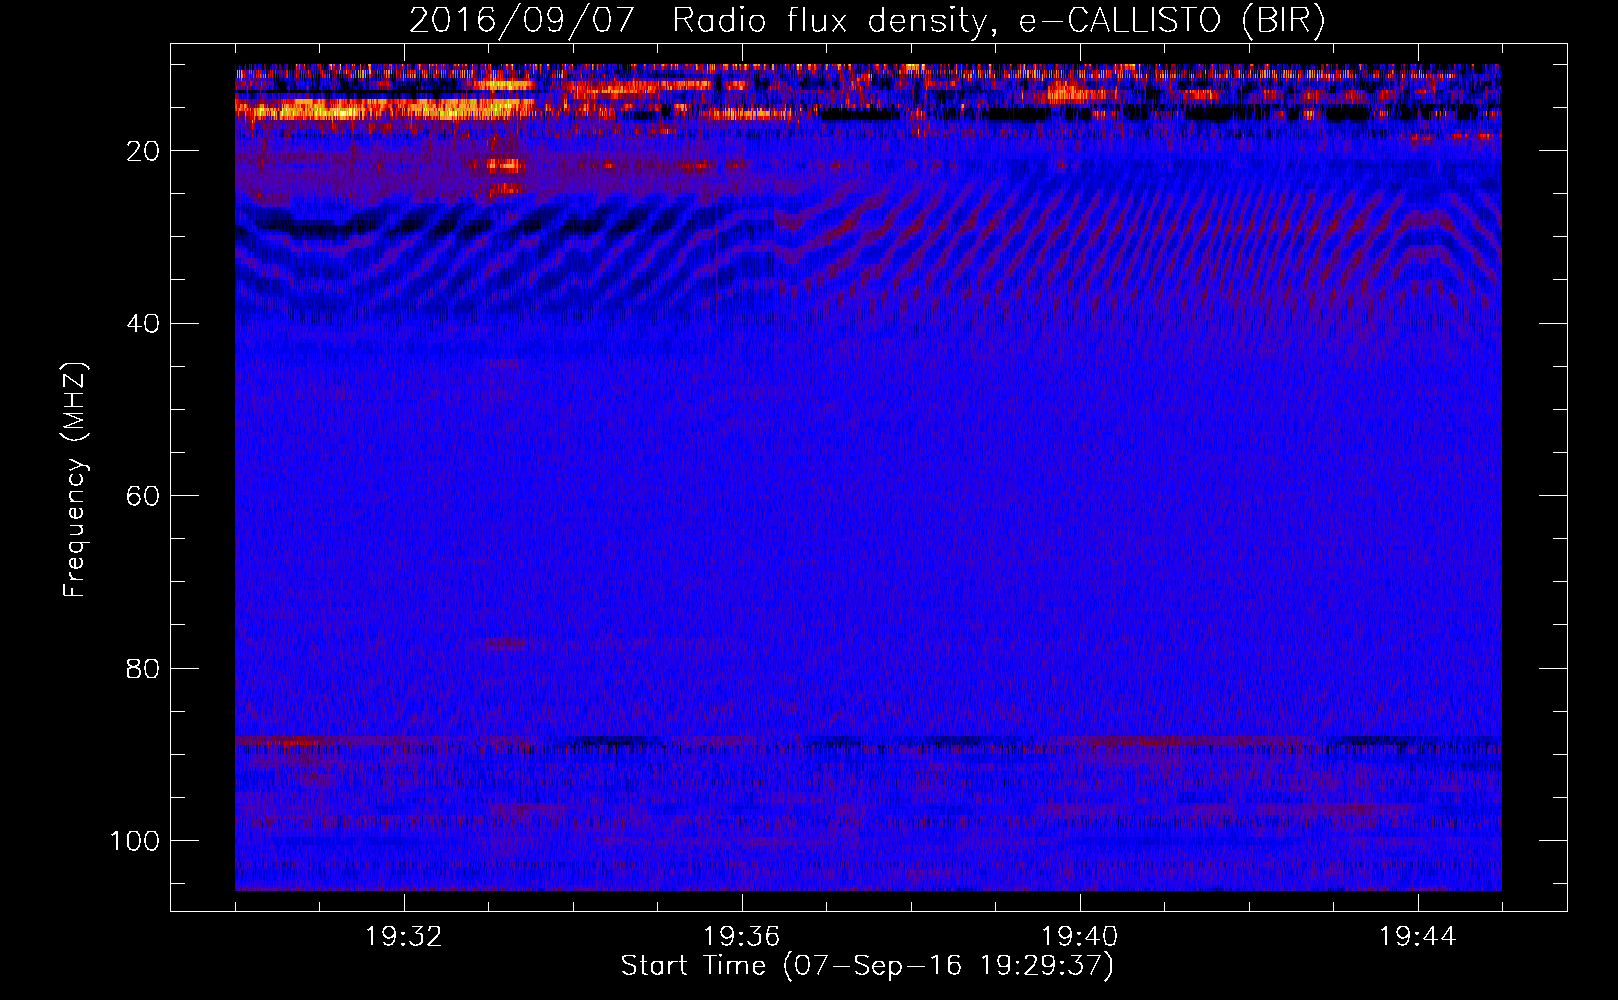This screenshot has width=1618, height=1000.
Task: Click the 20 frequency tick label
Action: click(144, 151)
